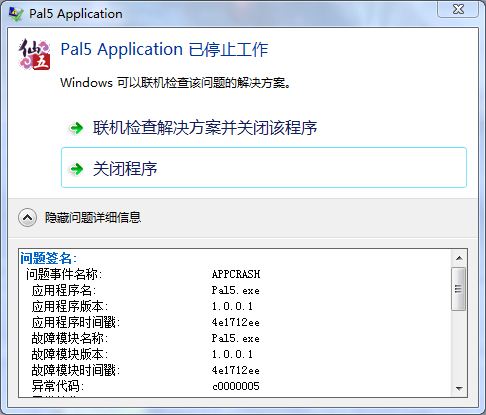This screenshot has width=486, height=415.
Task: Click the APPCRASH event name value
Action: point(236,274)
